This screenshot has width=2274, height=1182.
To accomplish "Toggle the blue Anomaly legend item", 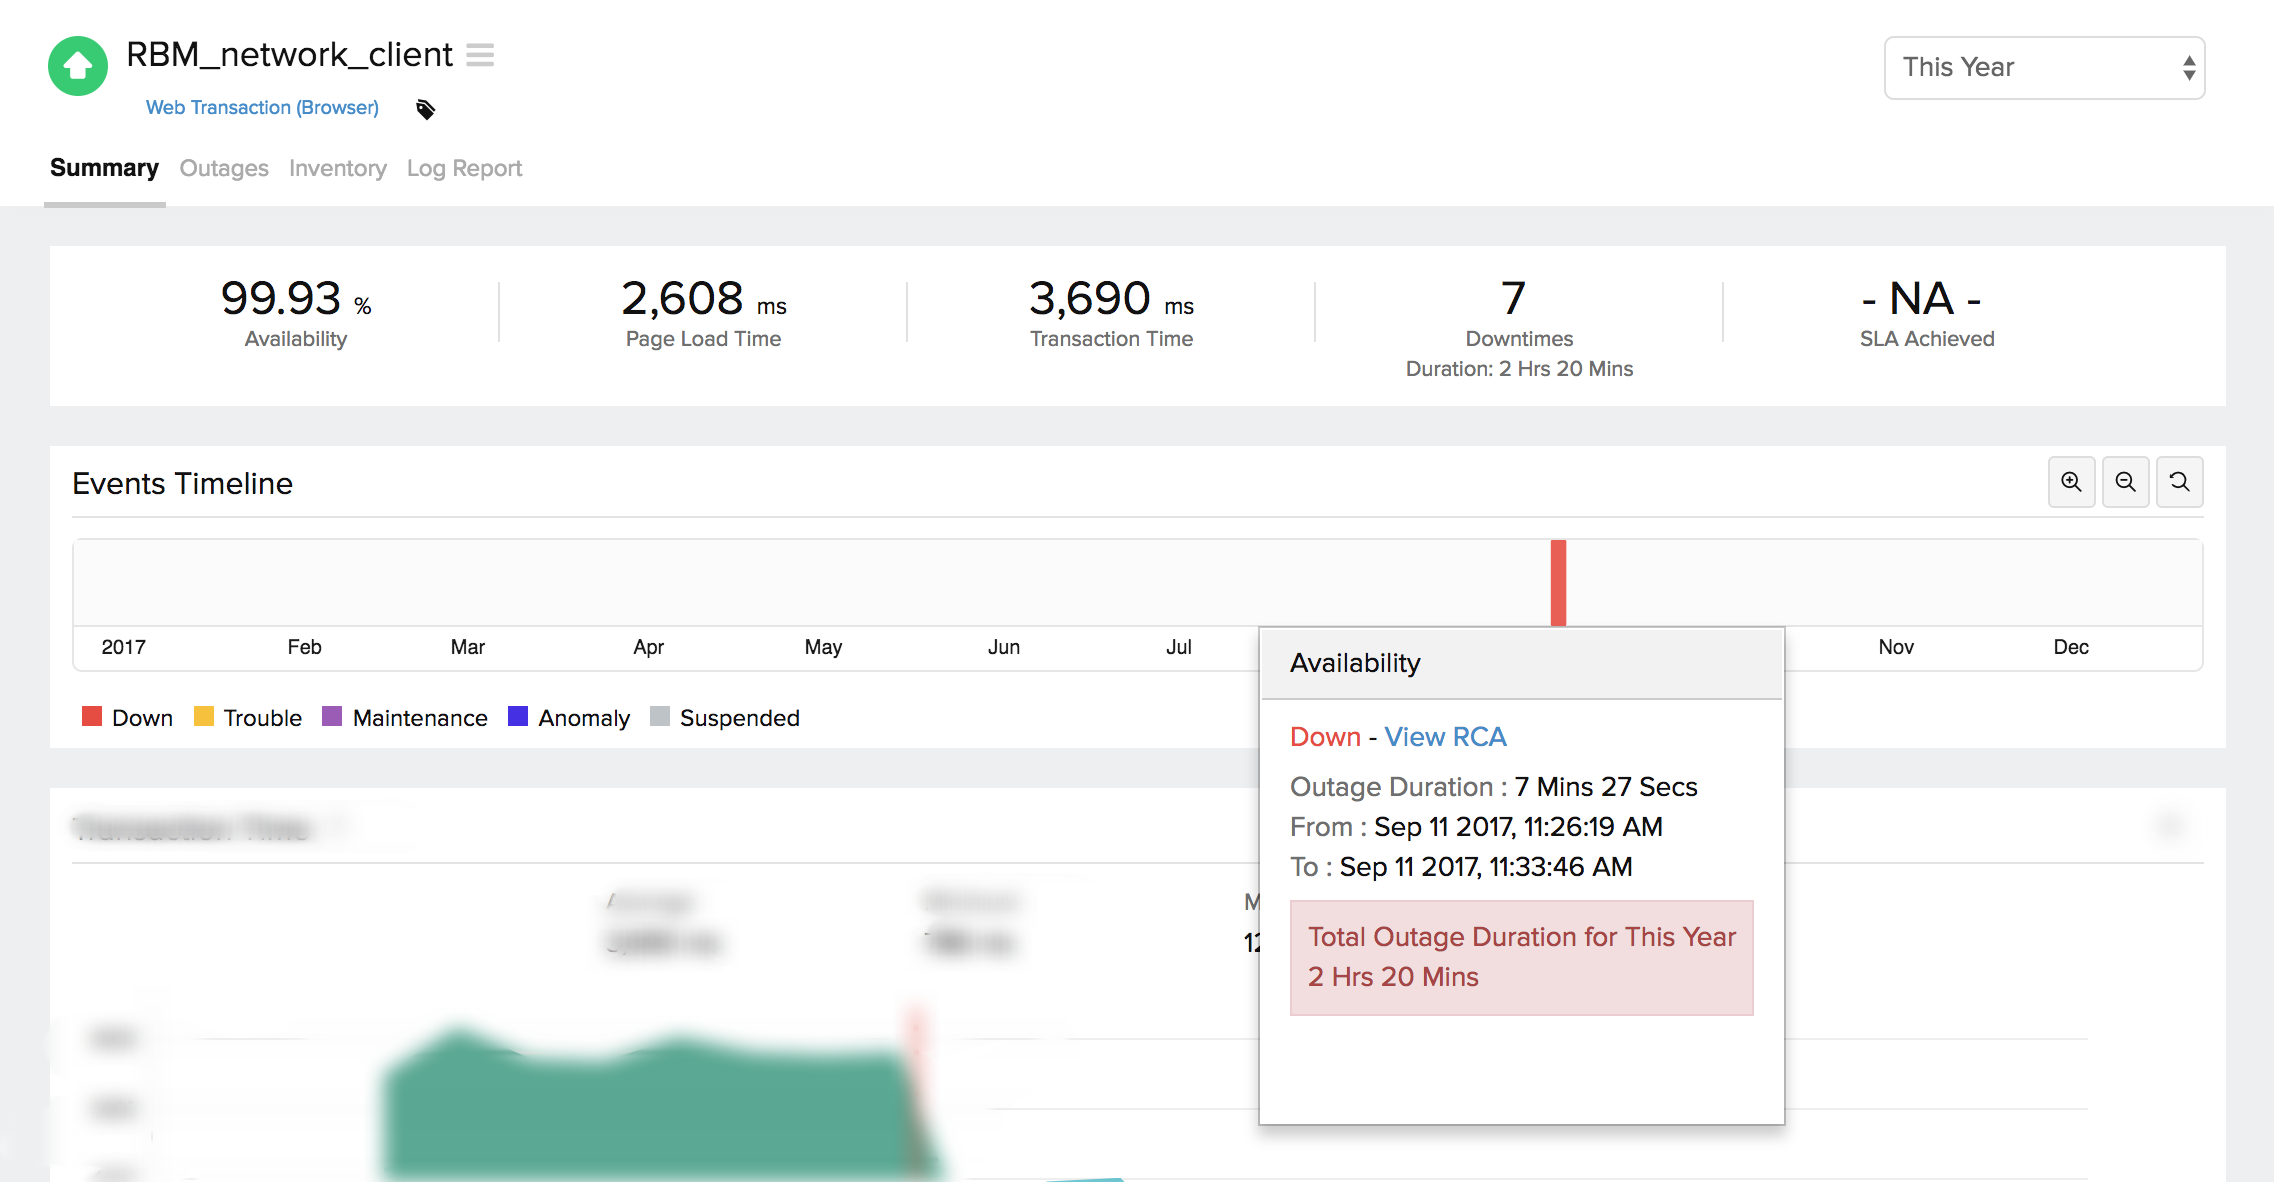I will click(518, 717).
